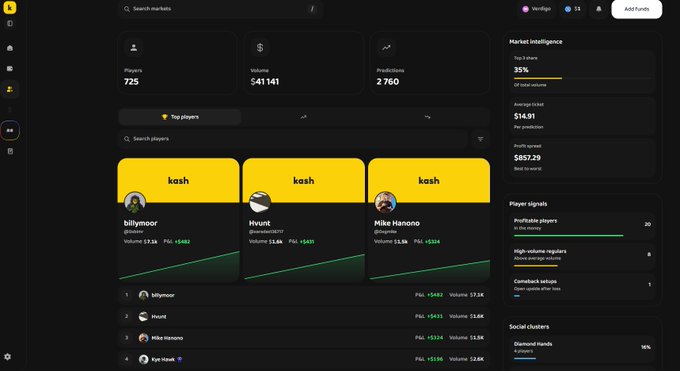
Task: Open player filter options icon
Action: pos(480,139)
